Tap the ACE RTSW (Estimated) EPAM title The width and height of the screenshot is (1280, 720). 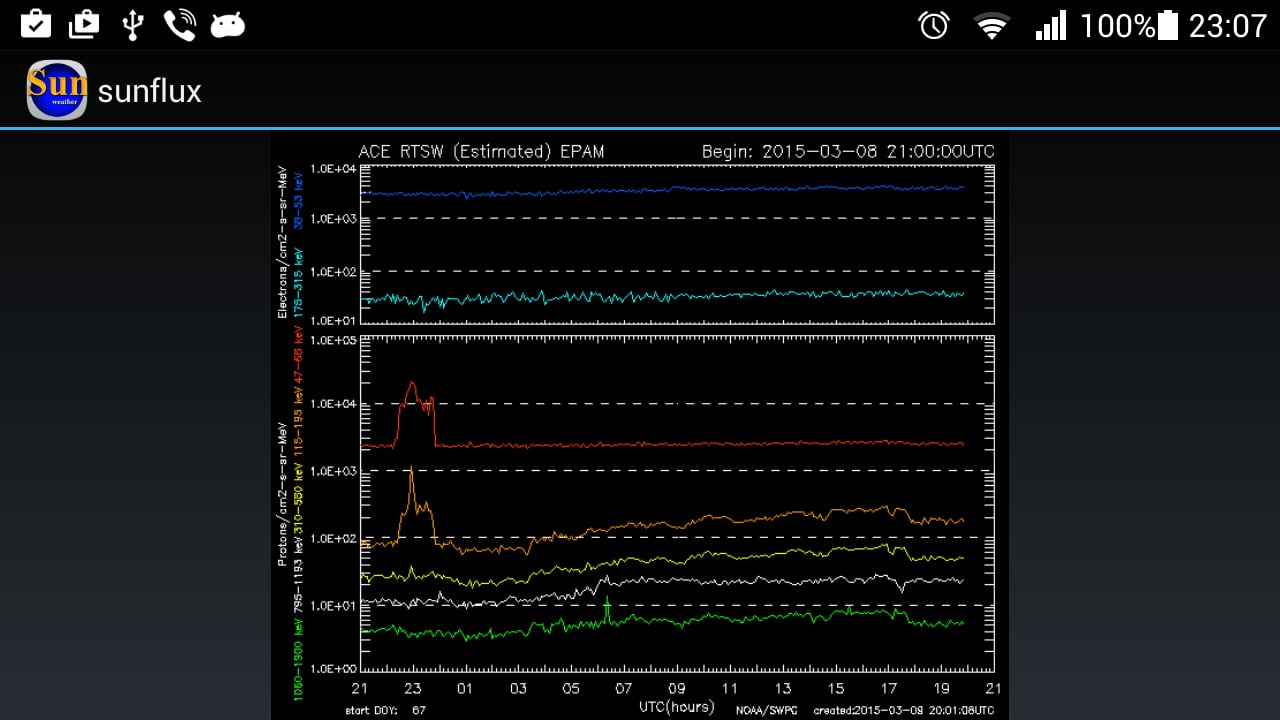(x=481, y=152)
